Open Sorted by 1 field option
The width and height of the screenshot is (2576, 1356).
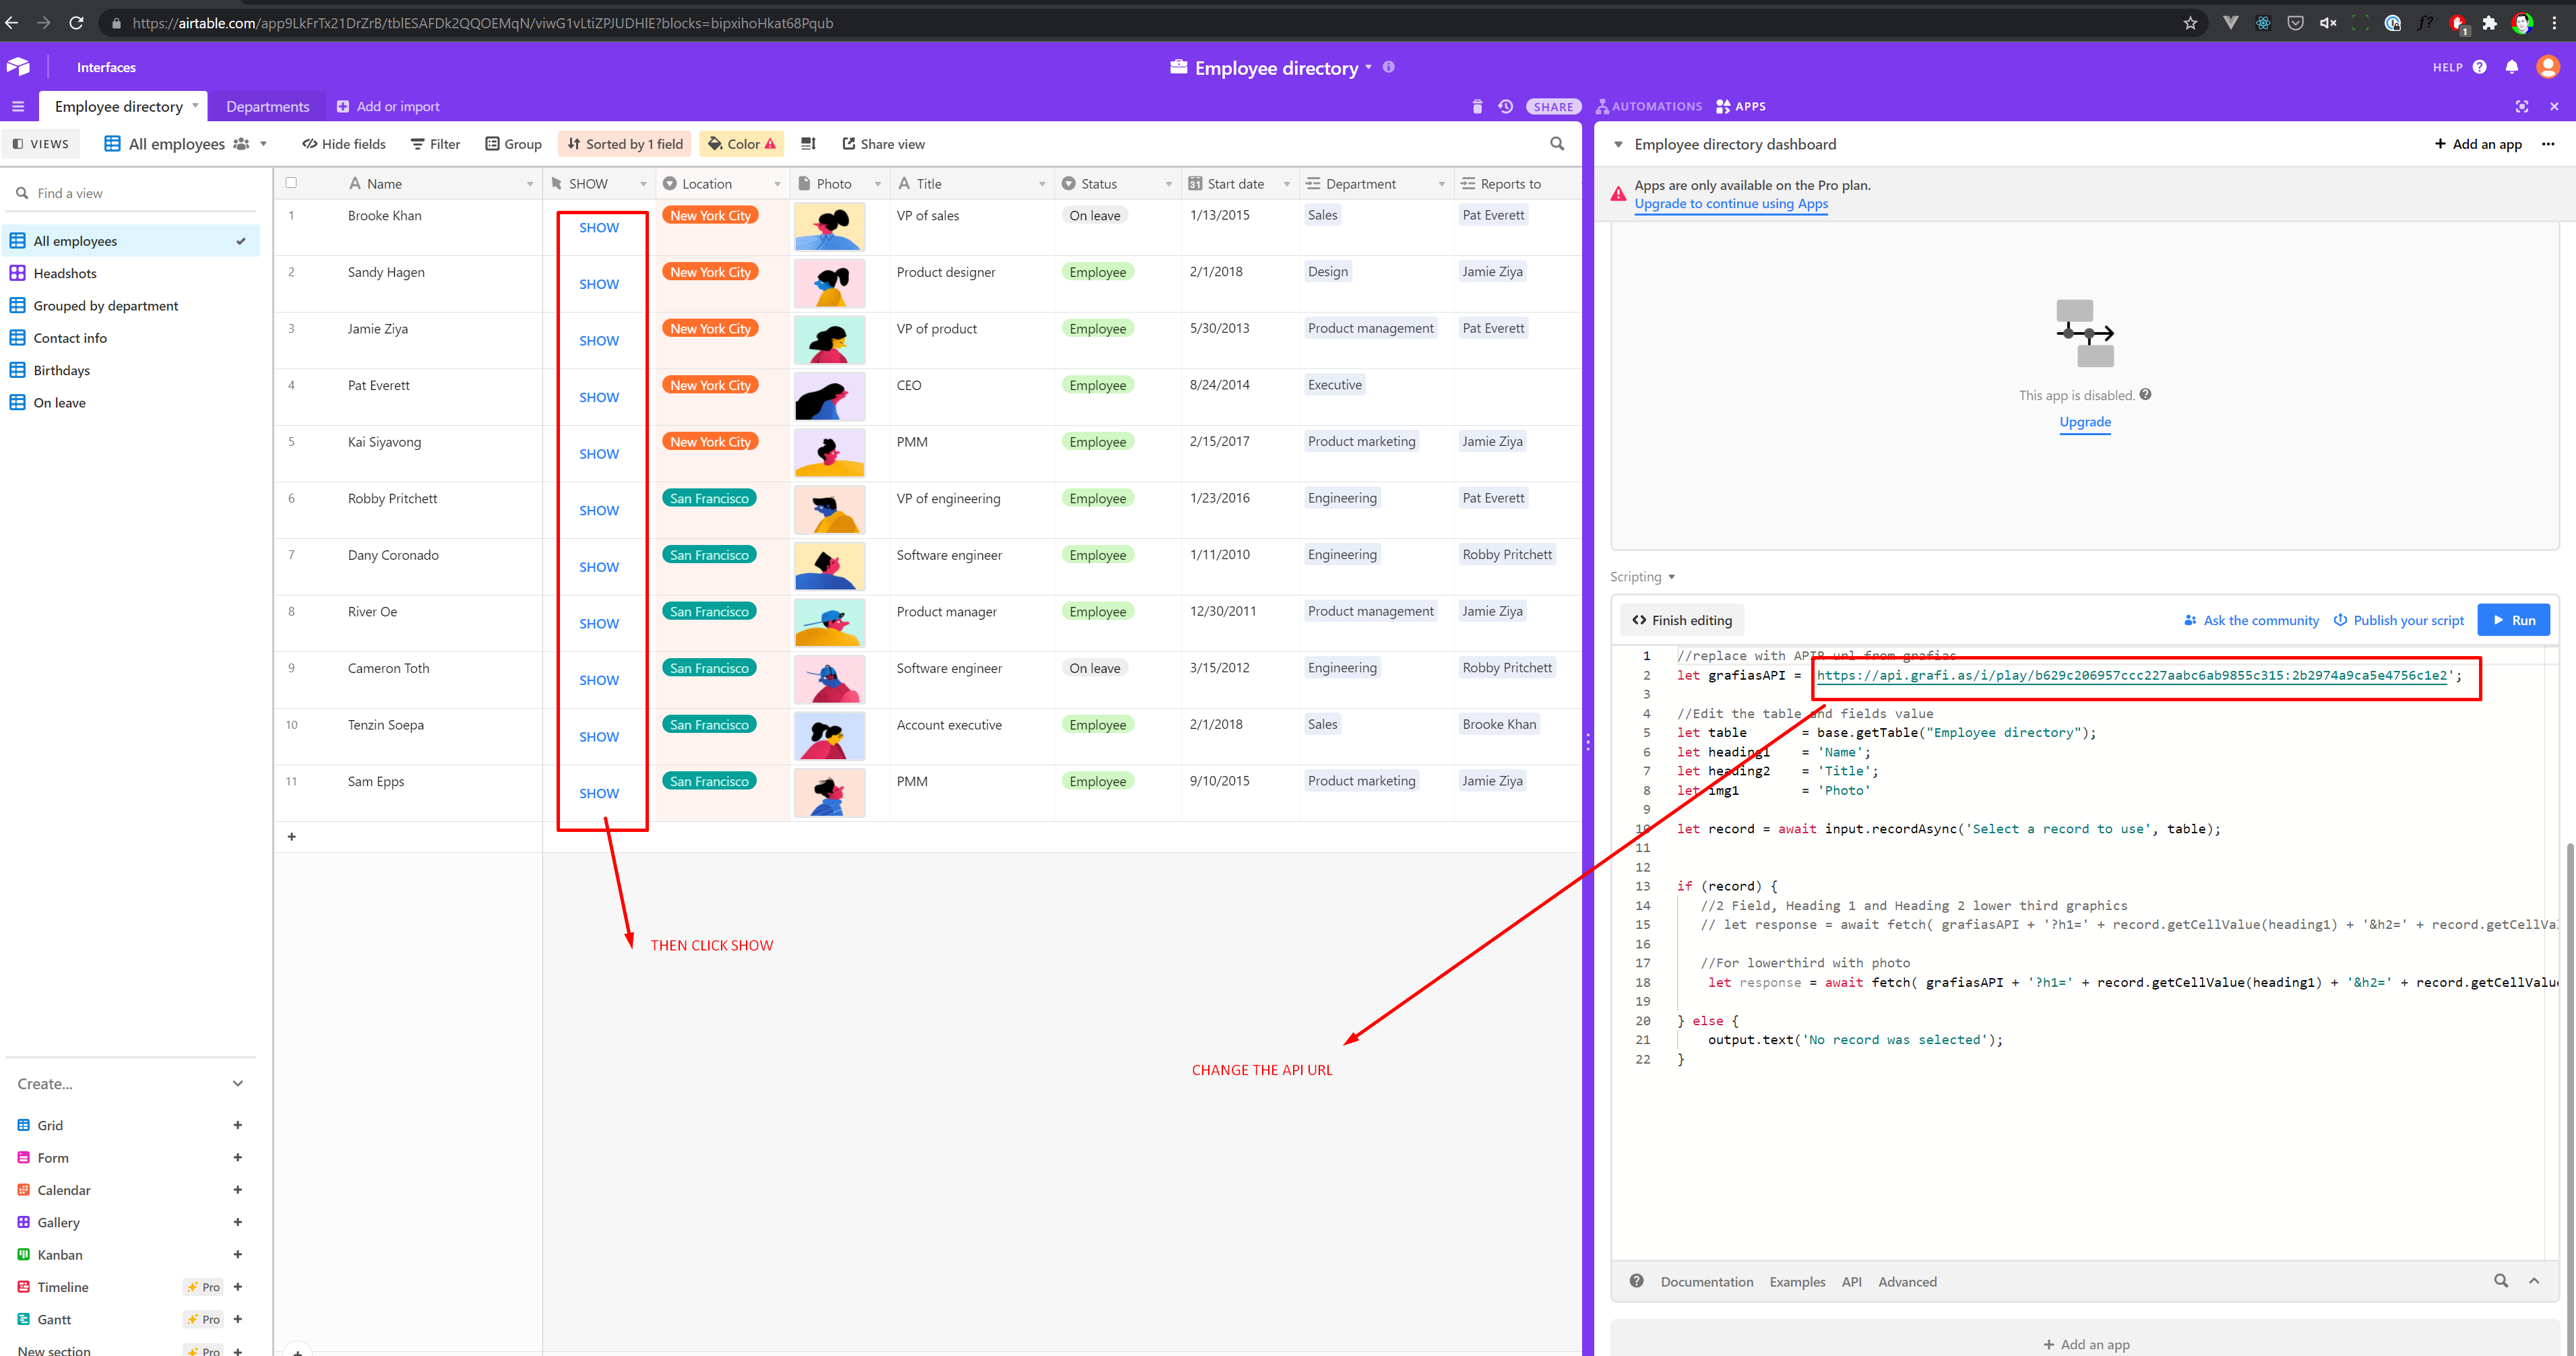(x=624, y=144)
